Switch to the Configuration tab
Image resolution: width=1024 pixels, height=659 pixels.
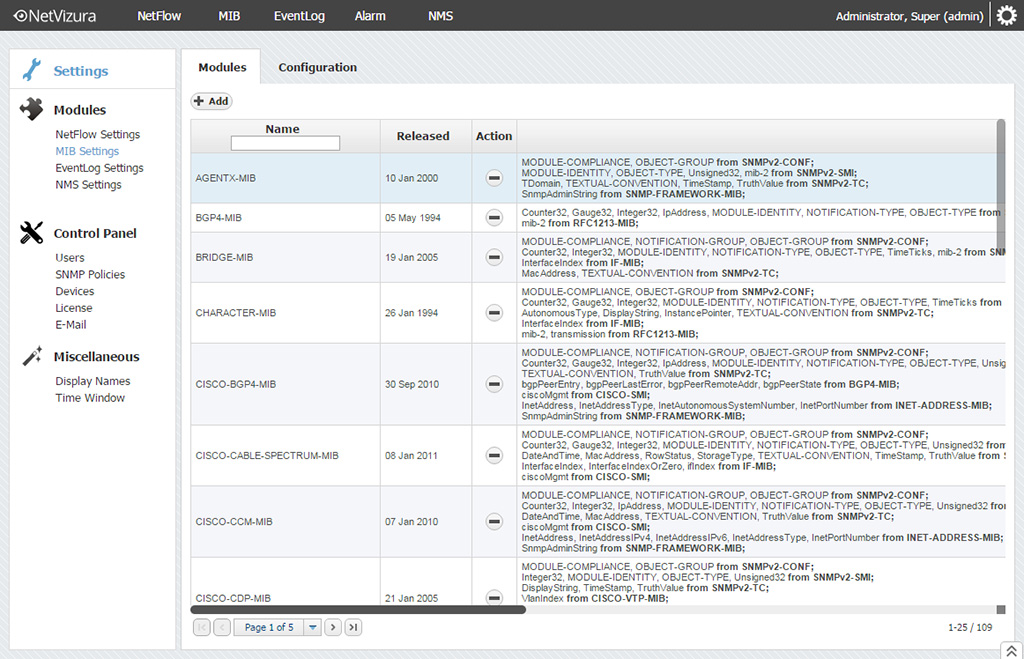(317, 67)
